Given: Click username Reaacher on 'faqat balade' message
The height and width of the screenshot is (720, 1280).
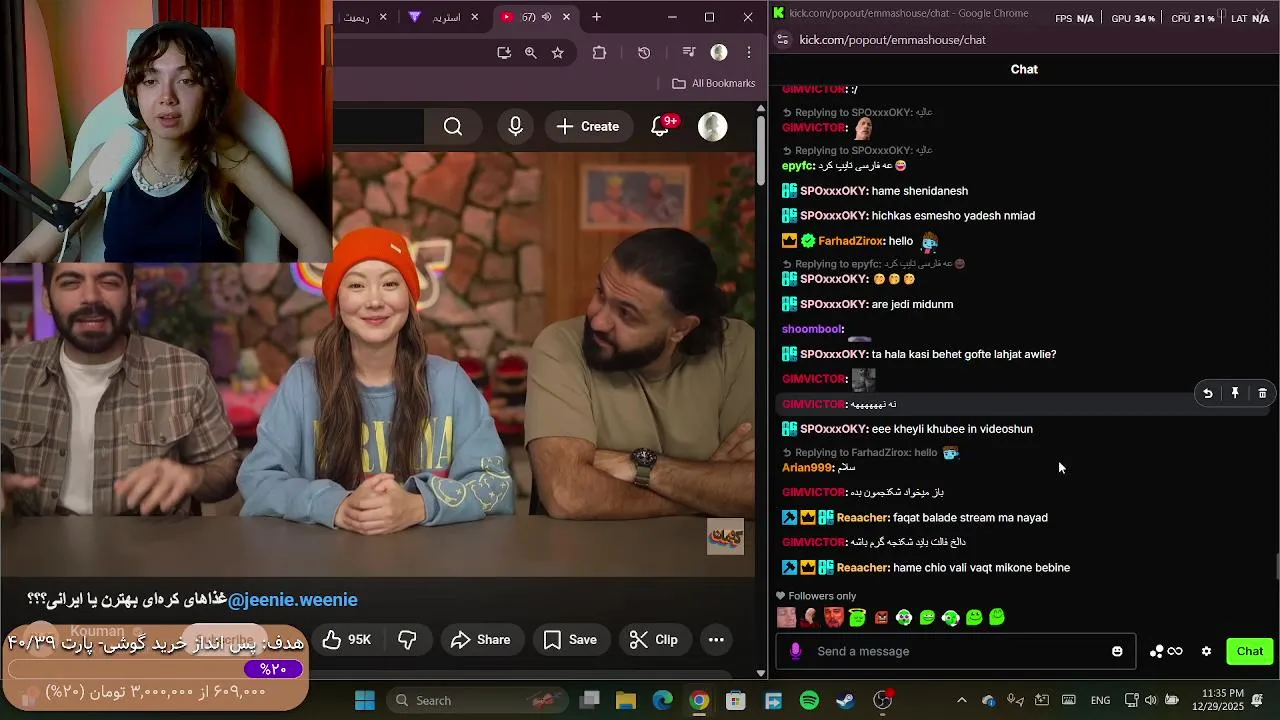Looking at the screenshot, I should (862, 518).
